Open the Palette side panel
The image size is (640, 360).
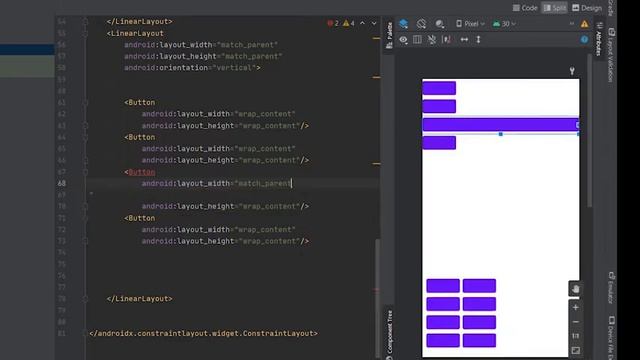(x=389, y=36)
